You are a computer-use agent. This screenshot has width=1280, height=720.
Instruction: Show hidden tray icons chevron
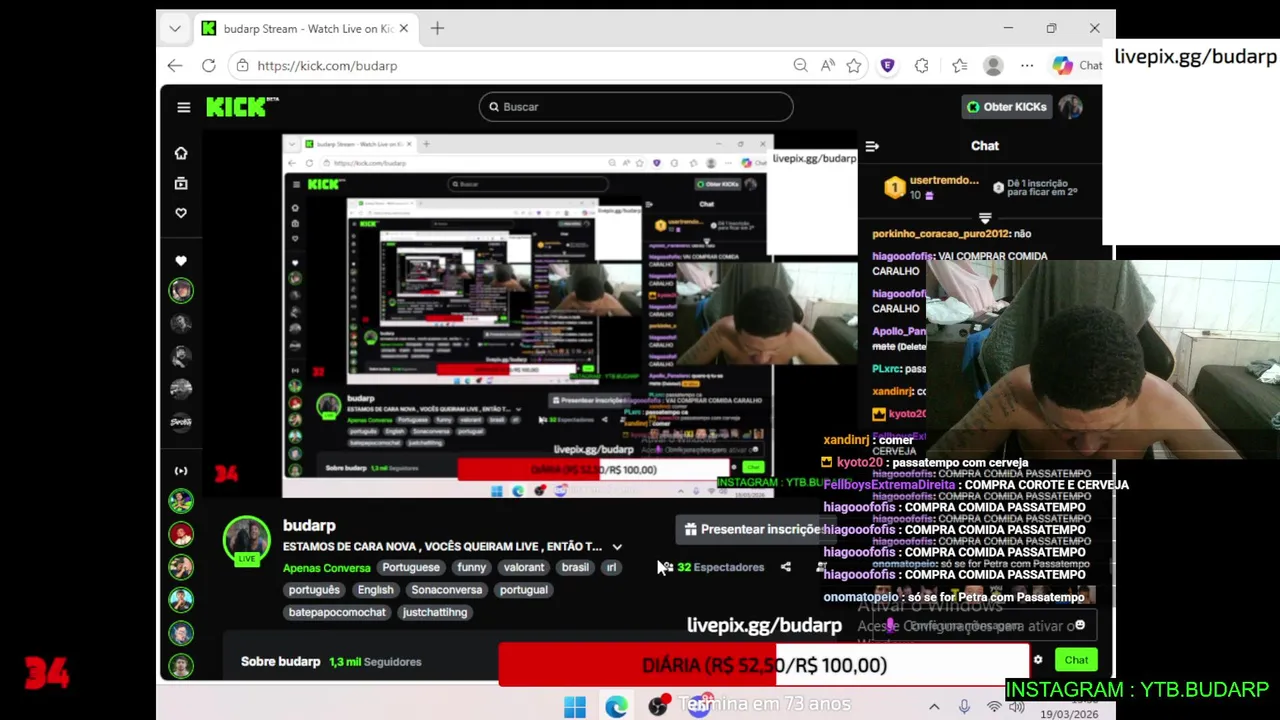[934, 707]
